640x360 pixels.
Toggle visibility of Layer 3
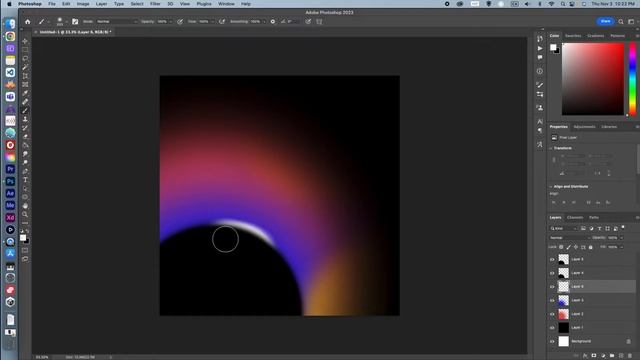coord(552,300)
